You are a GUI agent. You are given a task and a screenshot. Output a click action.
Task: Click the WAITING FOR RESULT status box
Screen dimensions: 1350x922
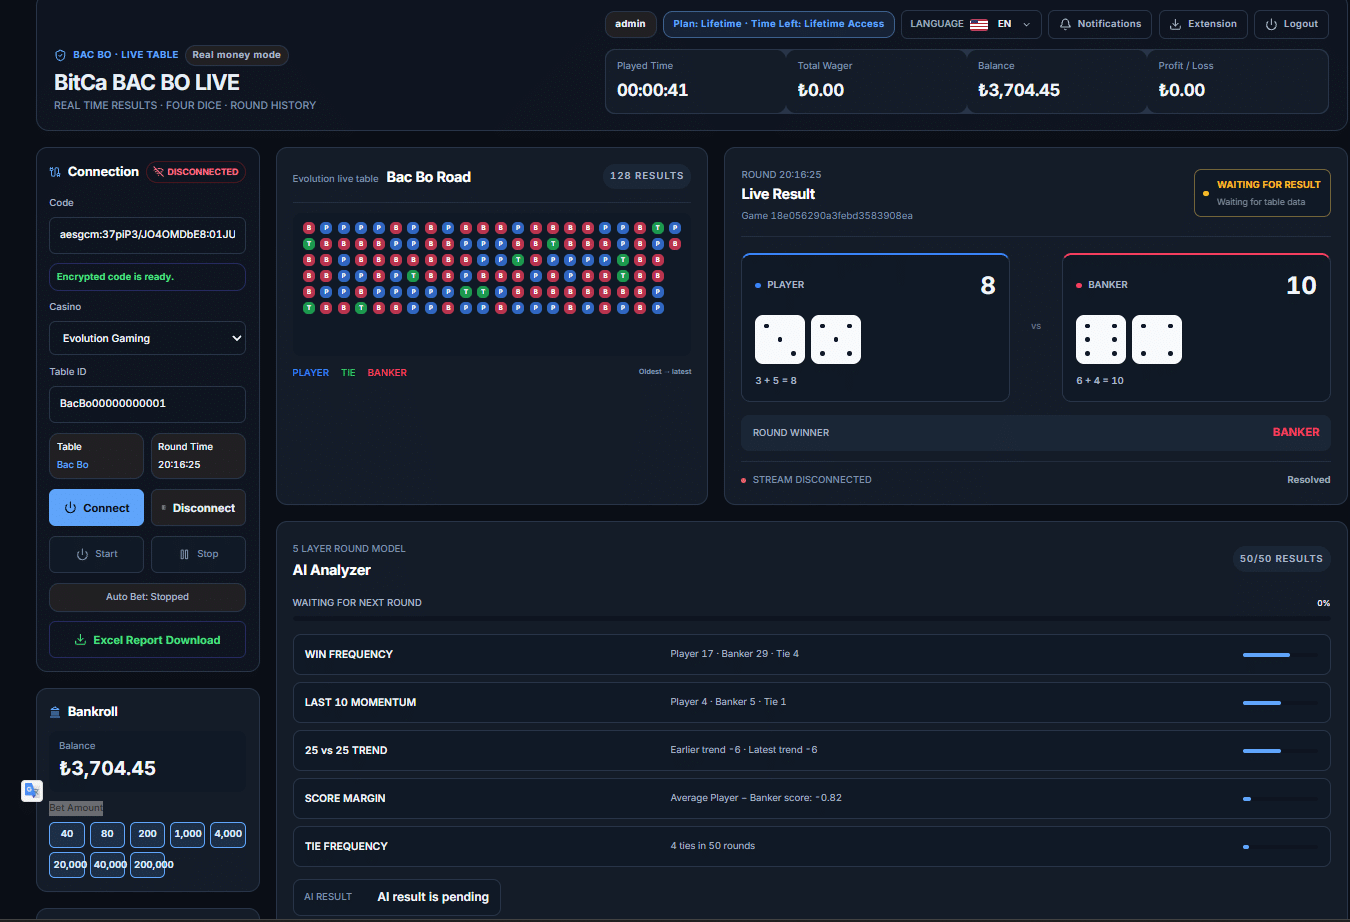pos(1262,193)
